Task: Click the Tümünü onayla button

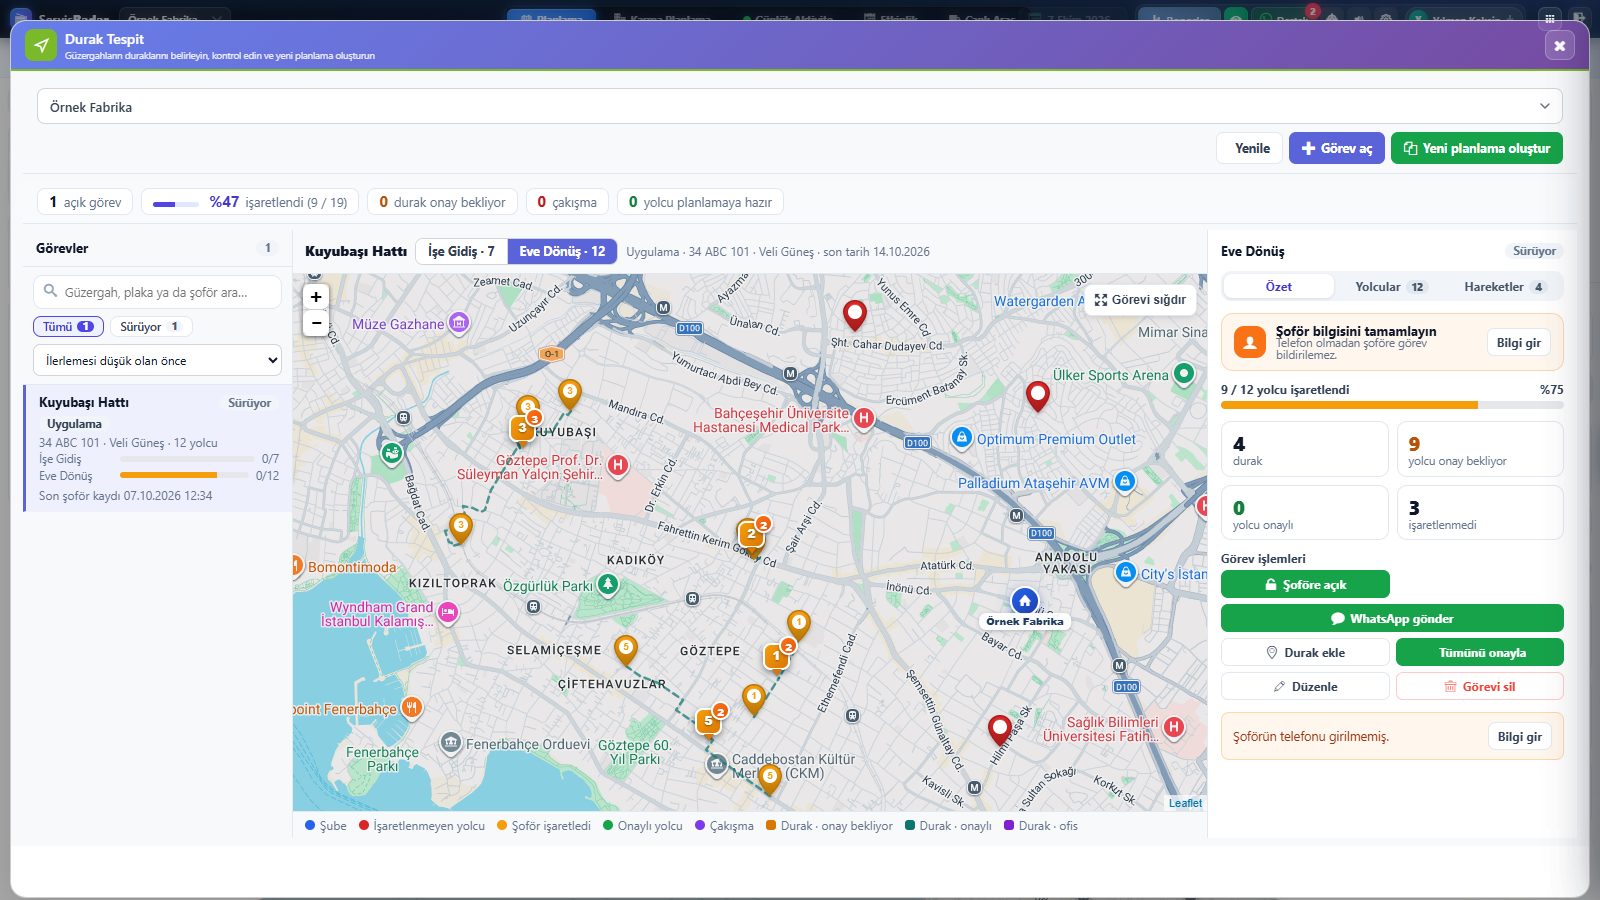Action: click(1480, 652)
